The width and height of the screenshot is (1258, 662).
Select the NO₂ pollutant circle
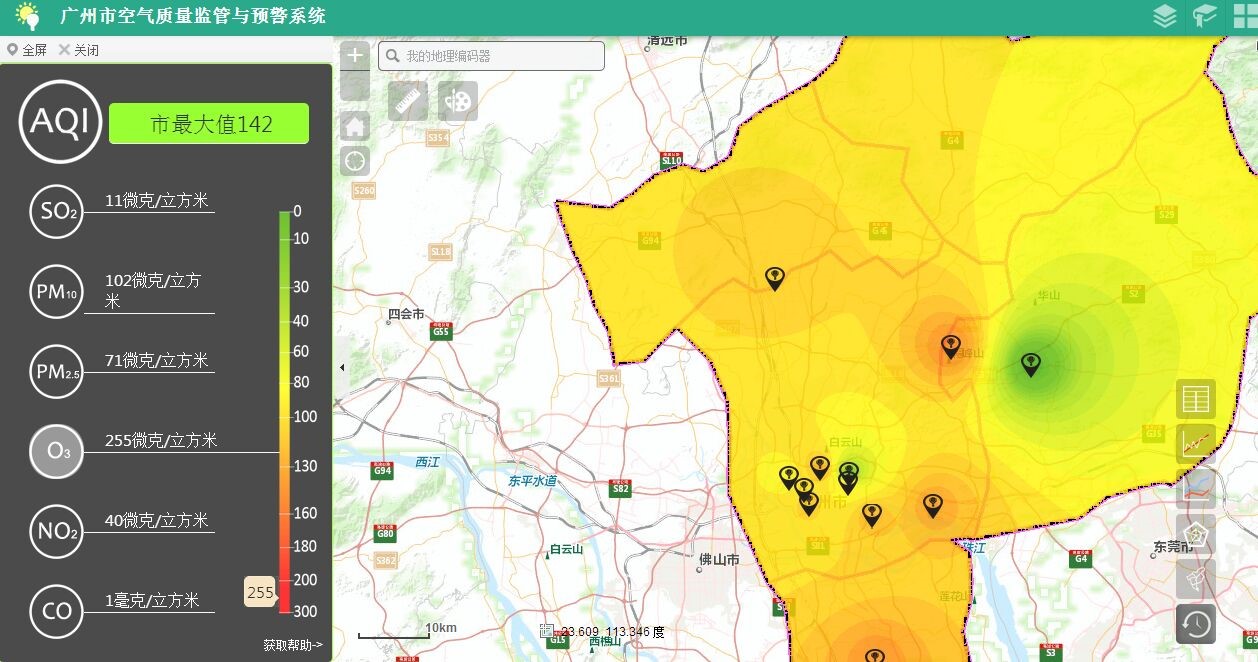57,531
